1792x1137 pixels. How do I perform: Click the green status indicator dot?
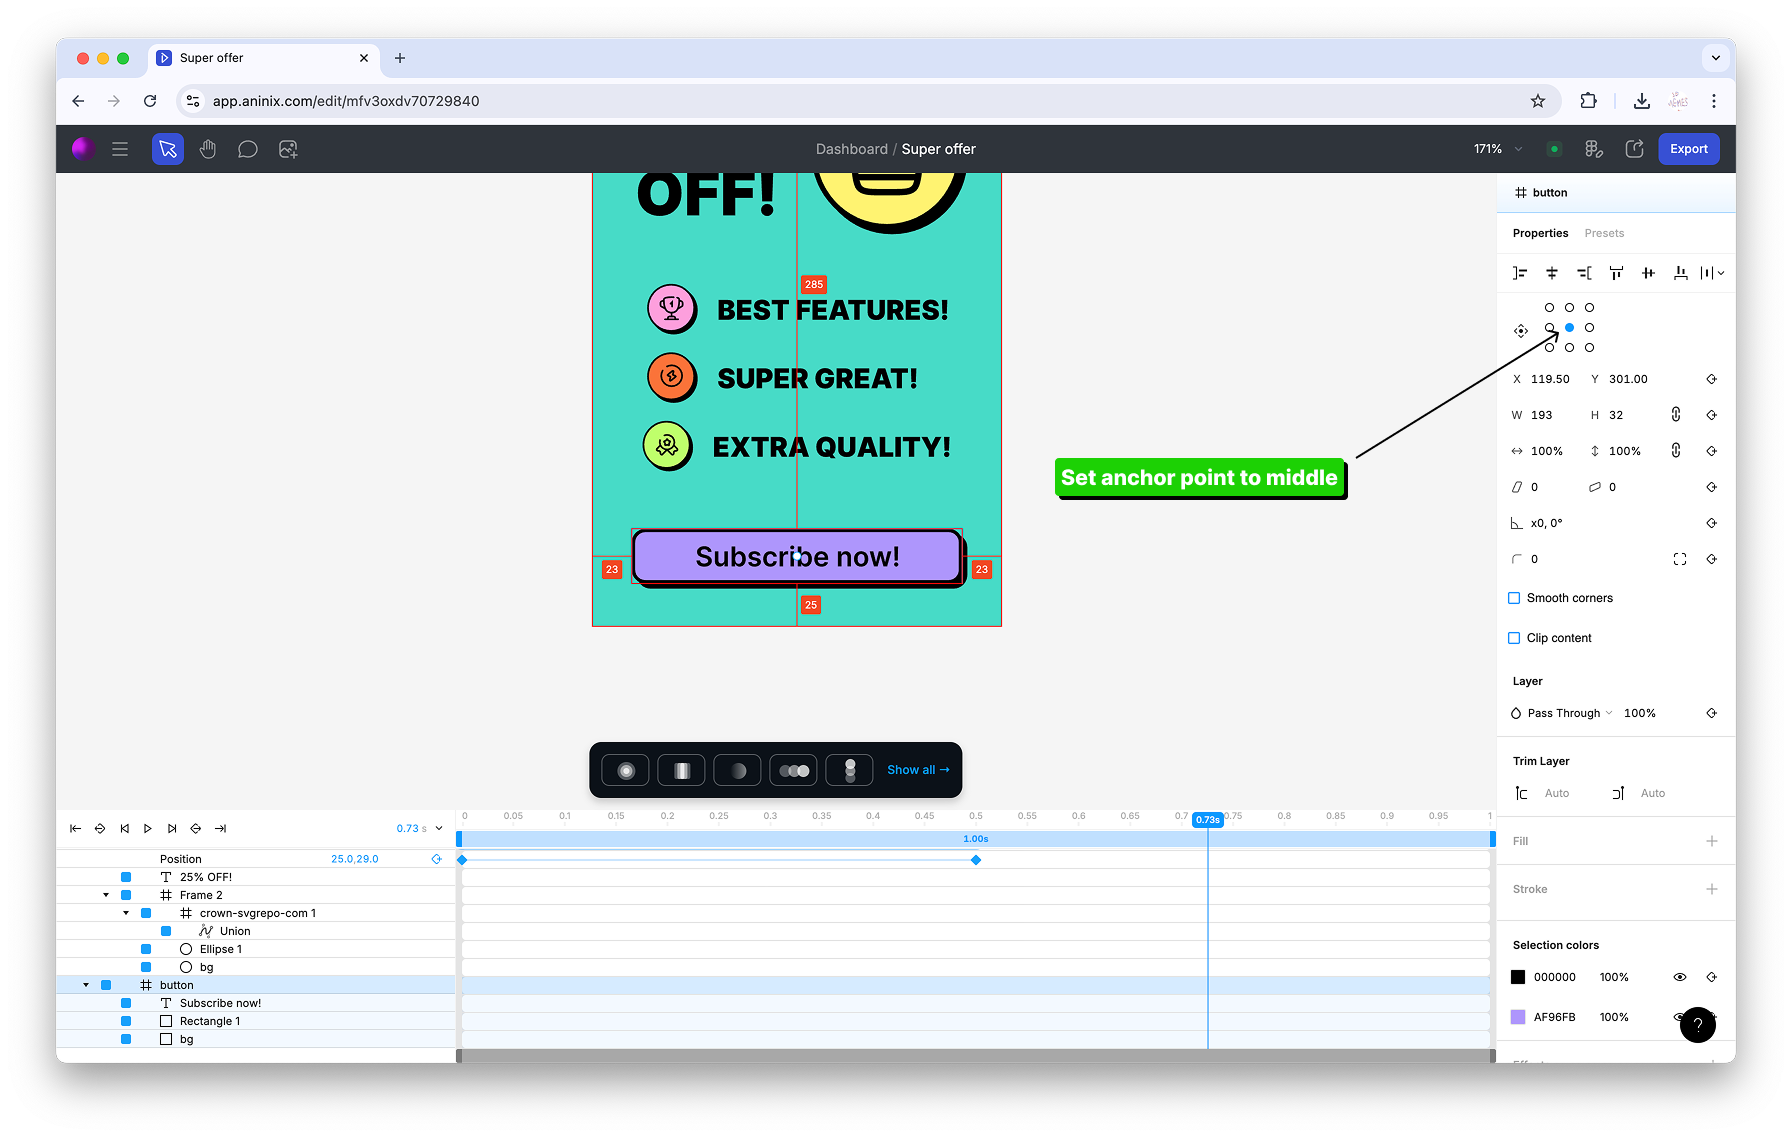tap(1554, 149)
